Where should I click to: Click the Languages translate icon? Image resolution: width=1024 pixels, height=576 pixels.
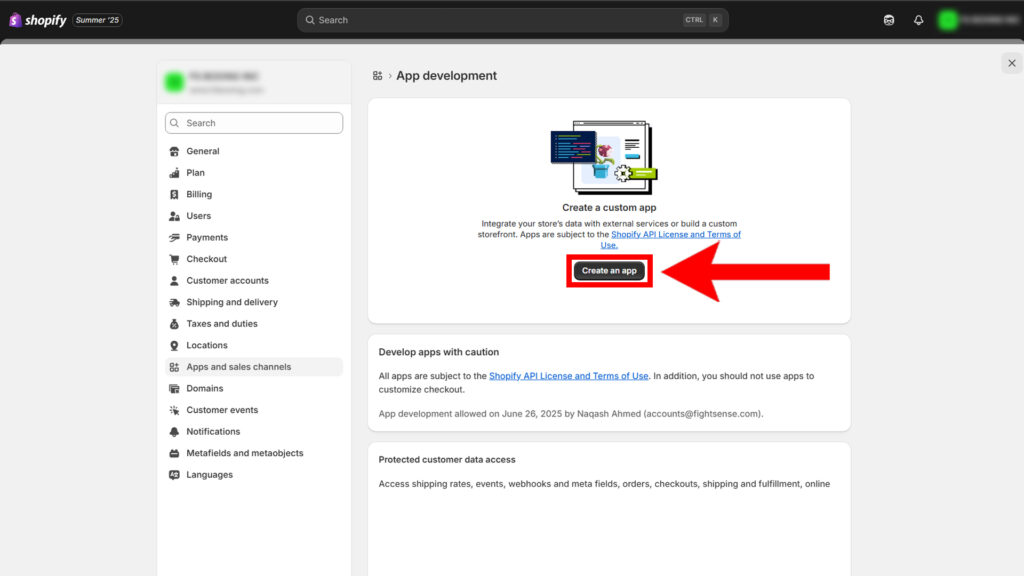174,475
